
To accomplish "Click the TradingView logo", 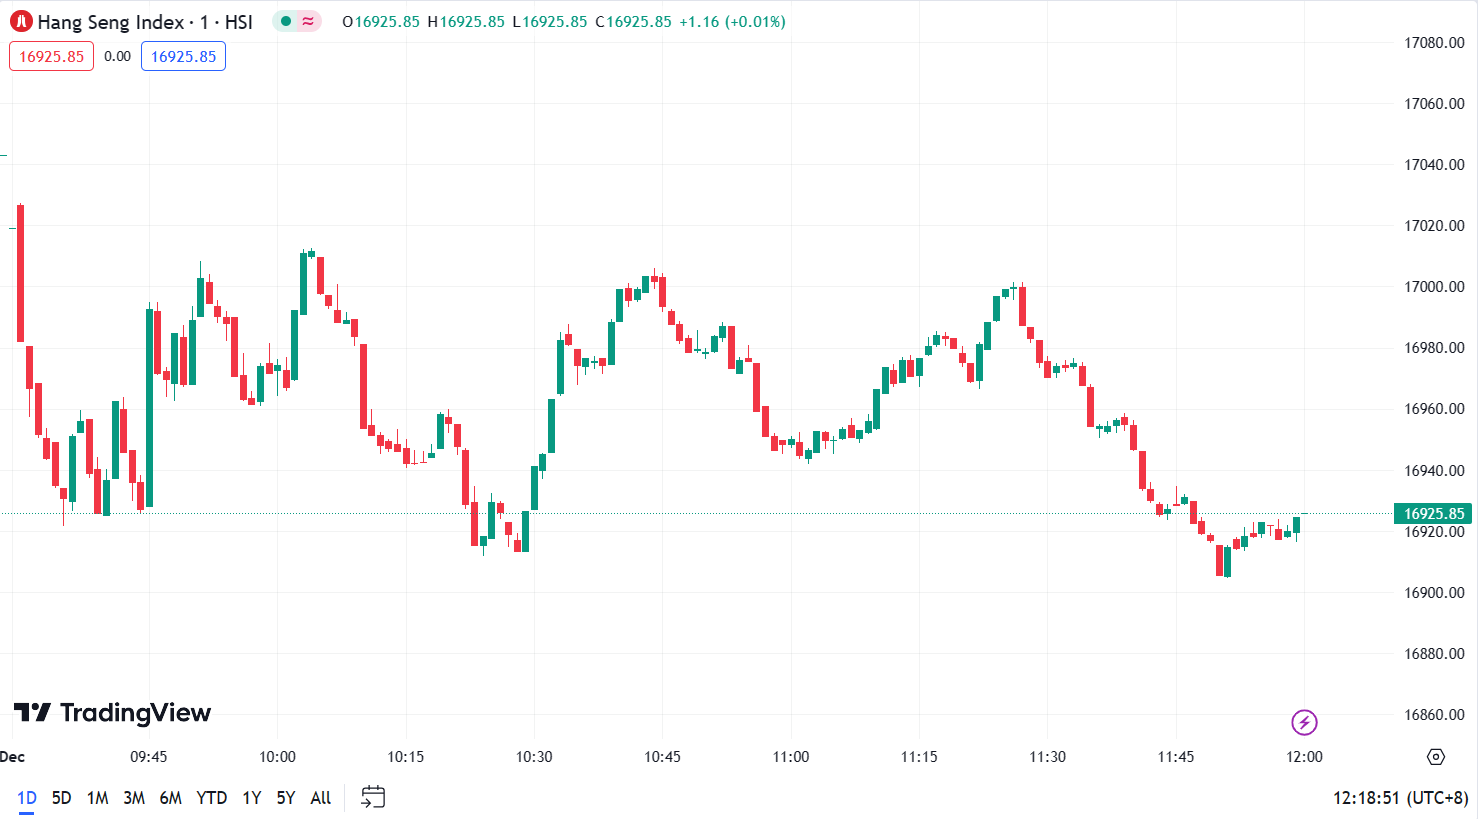I will (x=112, y=713).
